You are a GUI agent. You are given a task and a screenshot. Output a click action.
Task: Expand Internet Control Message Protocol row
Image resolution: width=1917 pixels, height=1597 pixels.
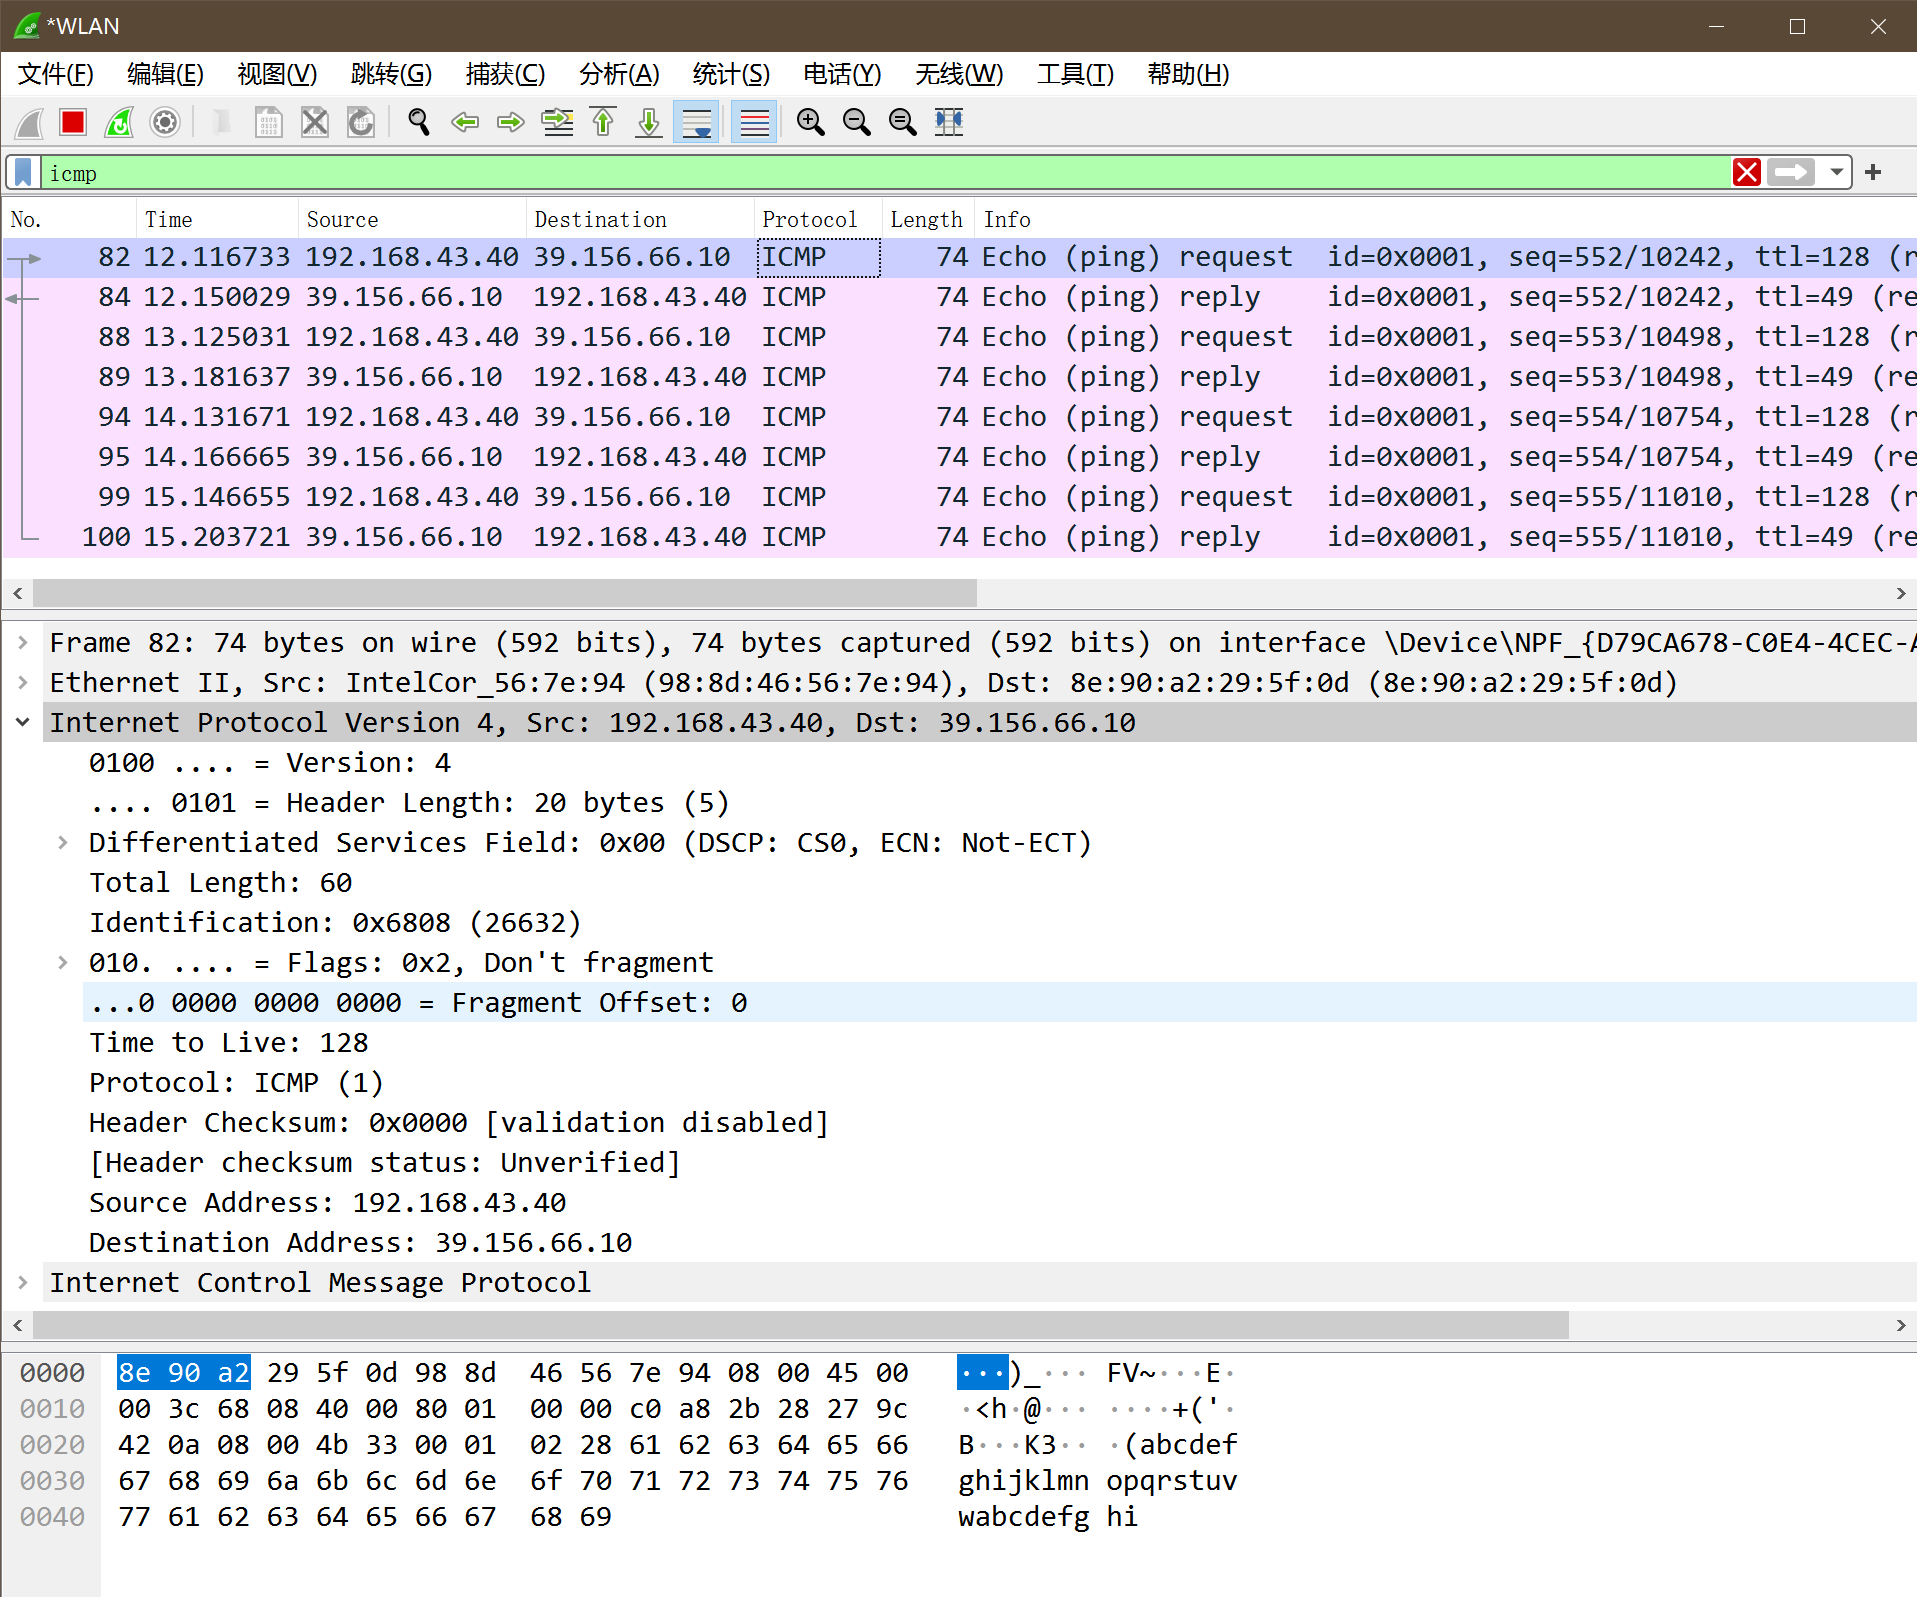23,1282
